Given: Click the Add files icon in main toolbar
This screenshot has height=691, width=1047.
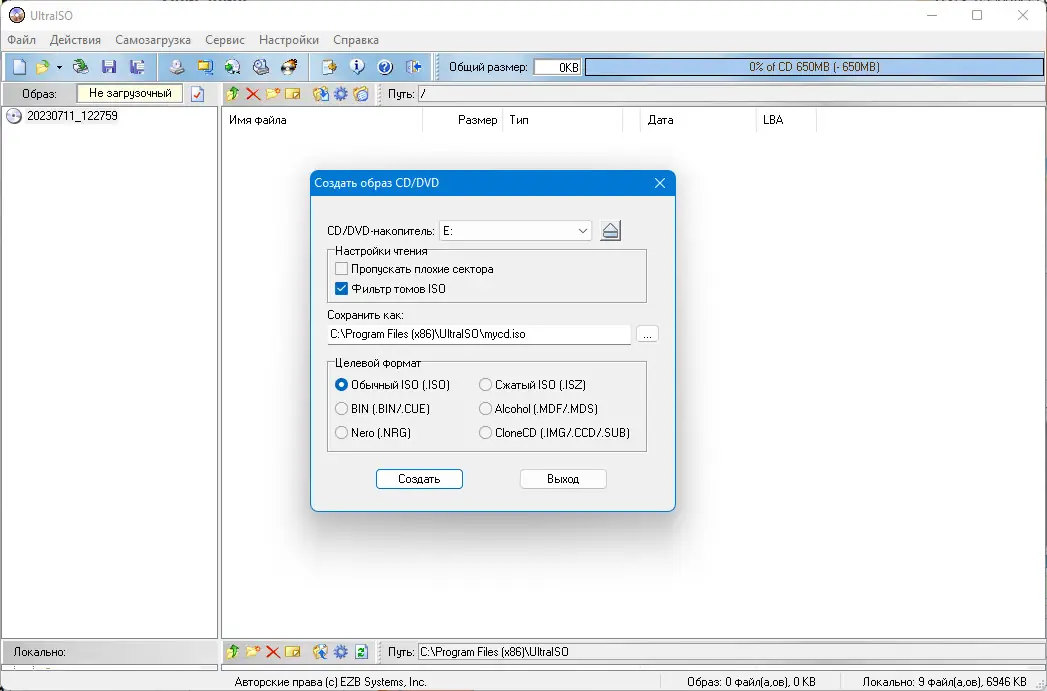Looking at the screenshot, I should coord(329,67).
